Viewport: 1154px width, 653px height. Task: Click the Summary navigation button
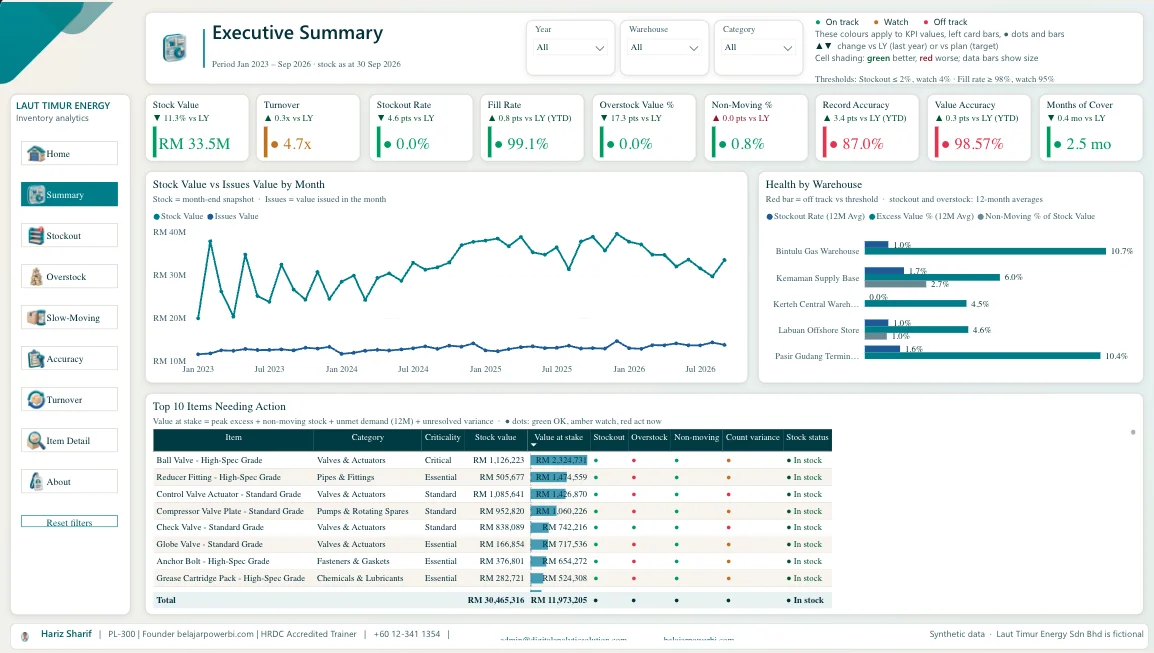pos(69,194)
